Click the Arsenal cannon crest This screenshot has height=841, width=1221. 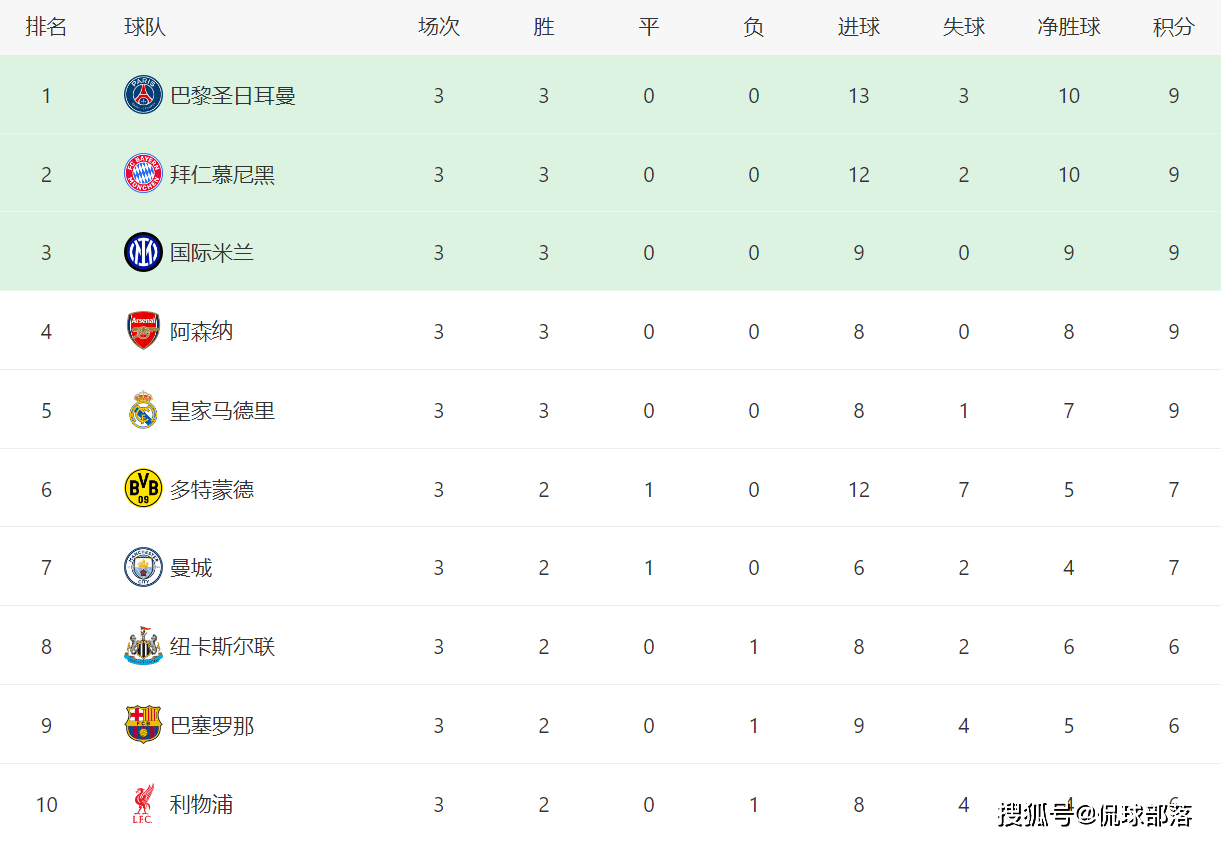(x=143, y=331)
